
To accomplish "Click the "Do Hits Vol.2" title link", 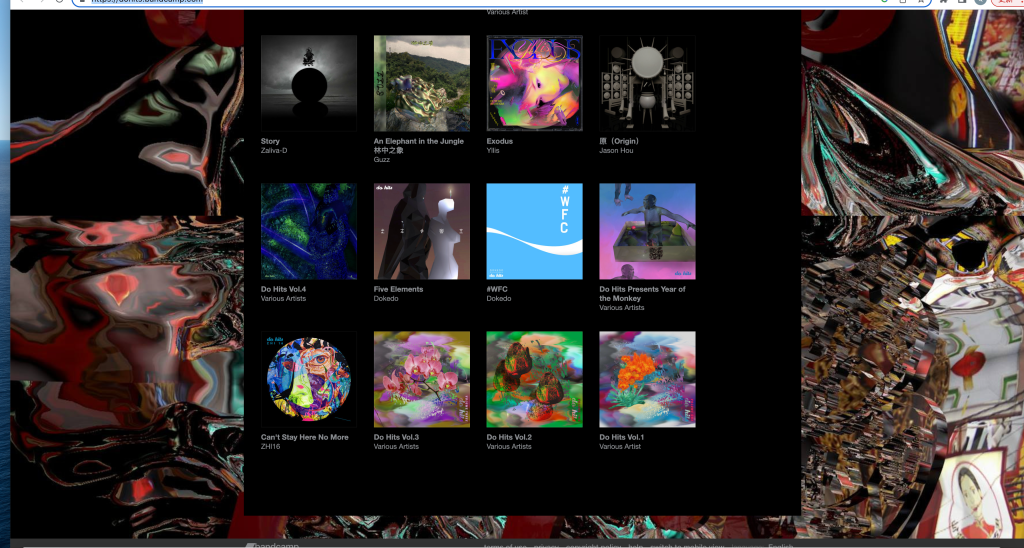I will (x=509, y=438).
